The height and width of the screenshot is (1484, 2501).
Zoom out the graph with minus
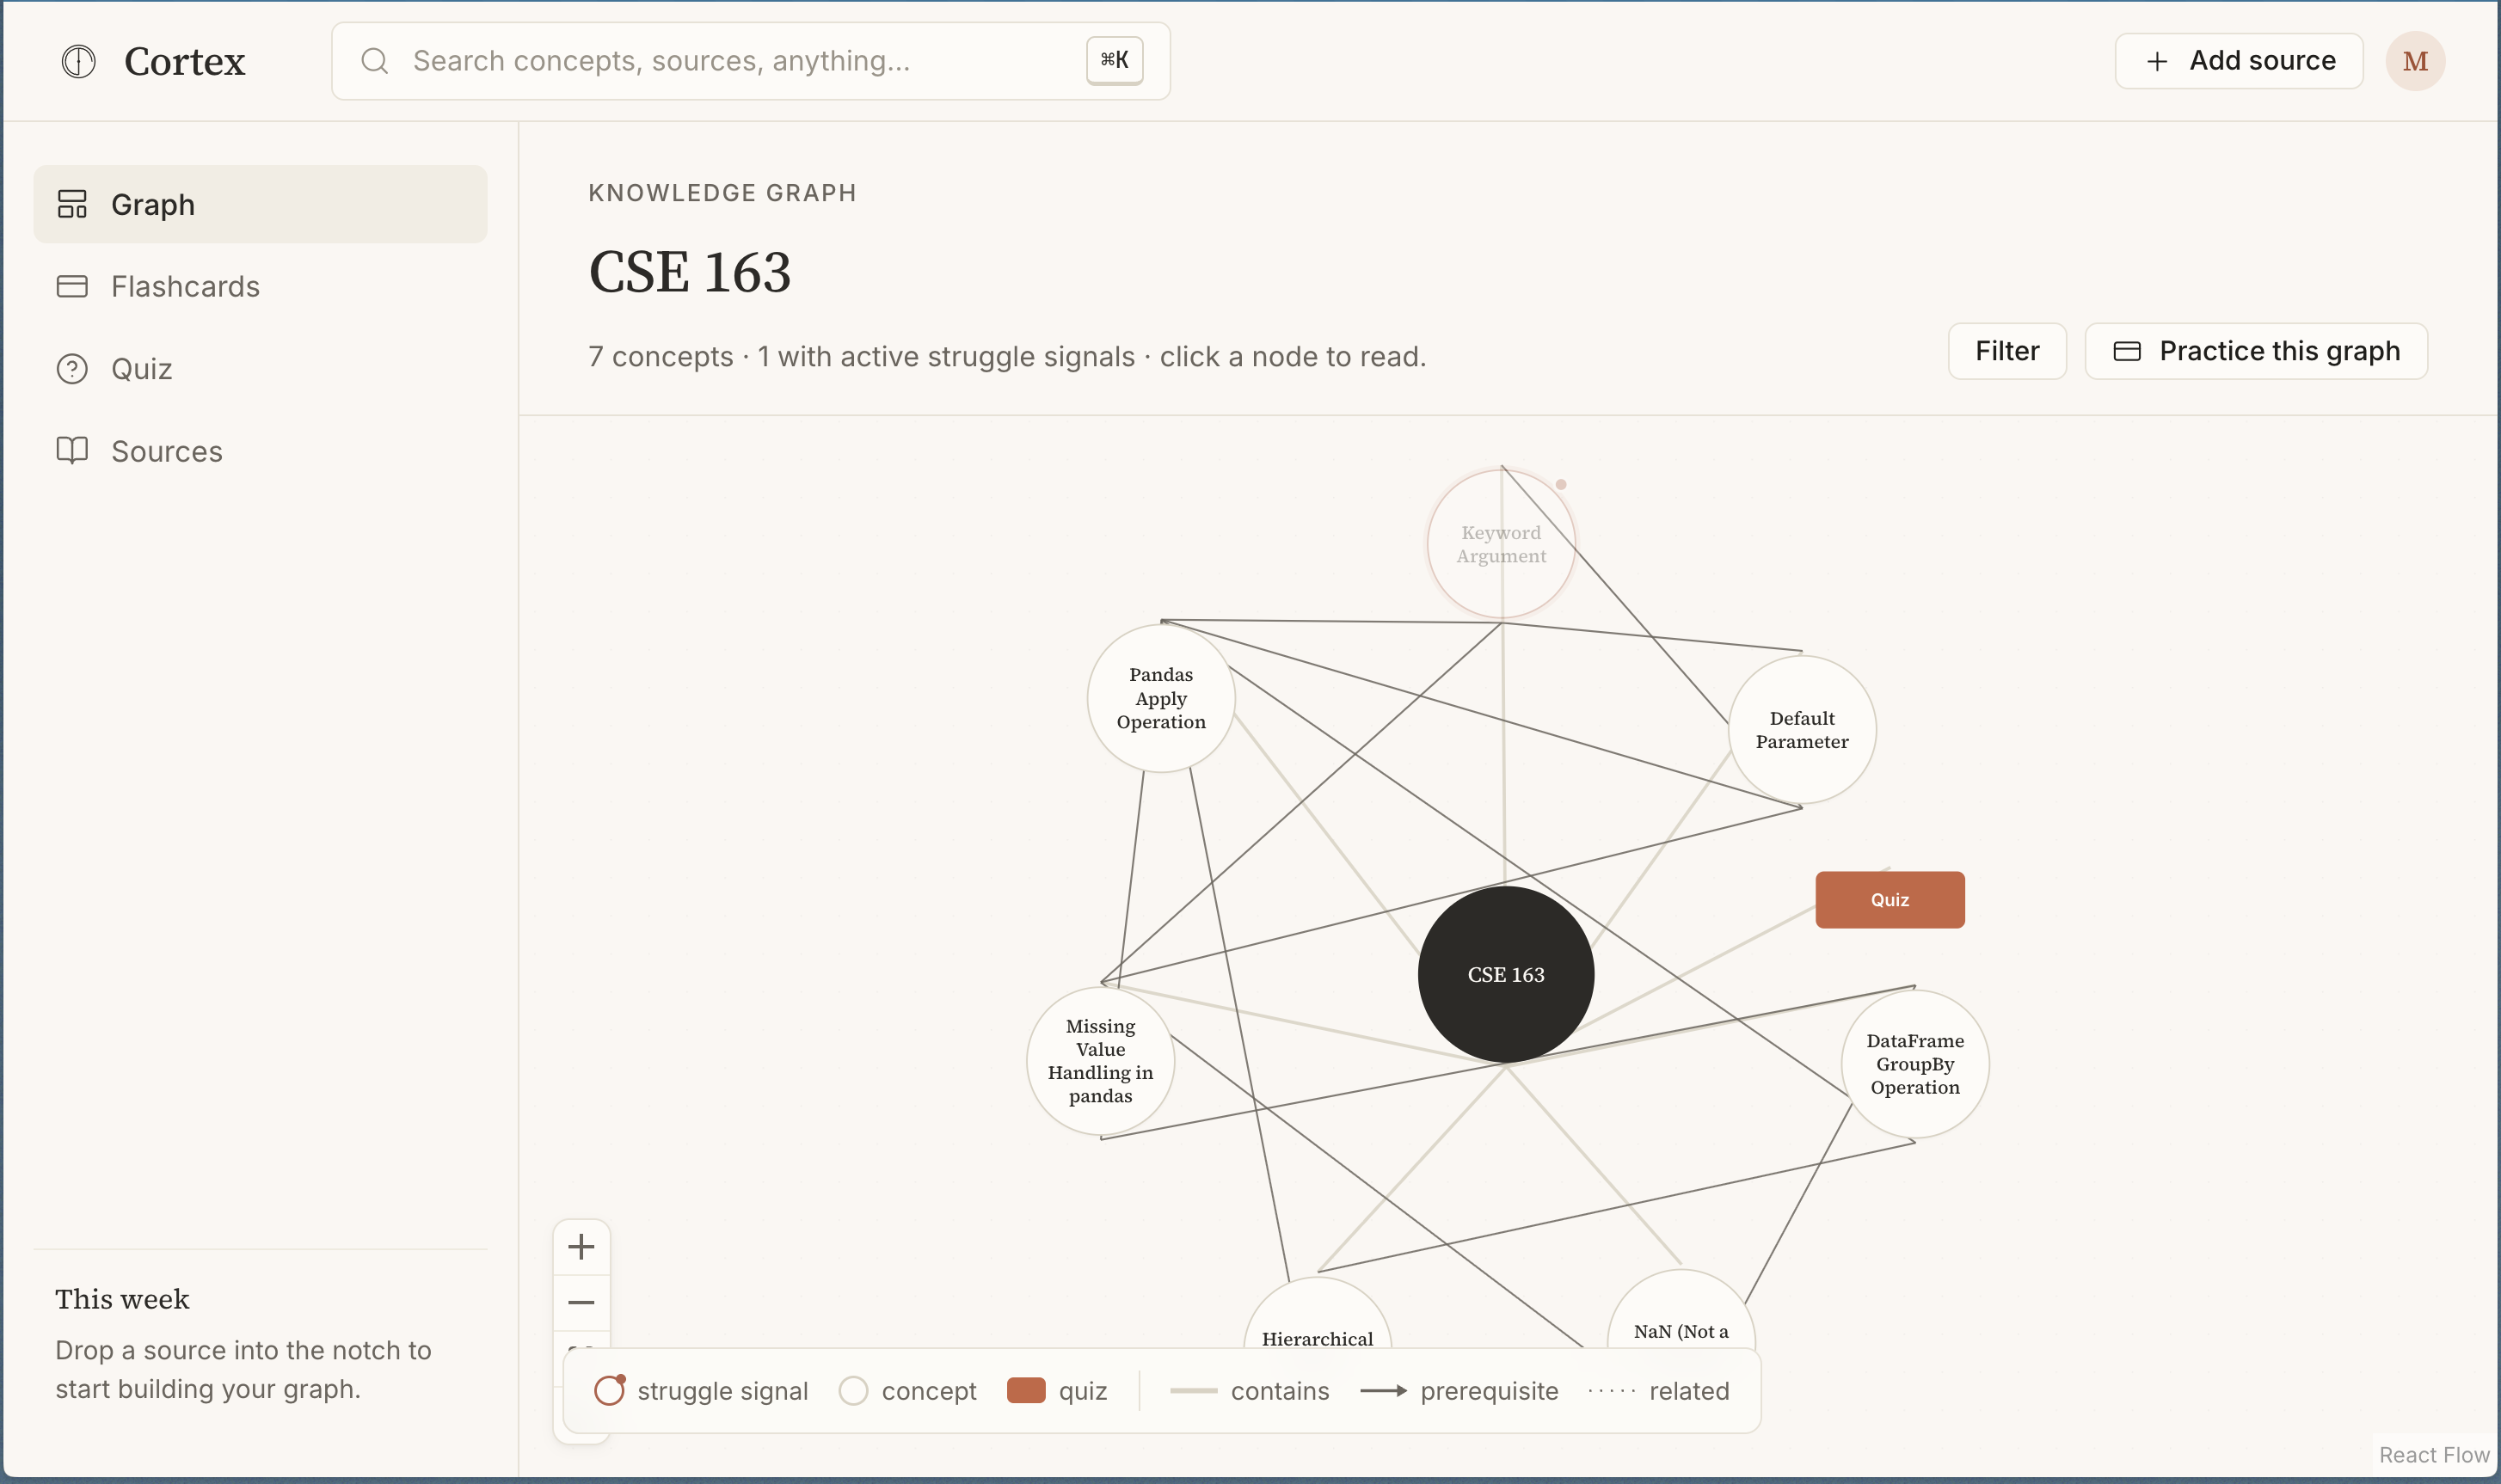[x=581, y=1302]
